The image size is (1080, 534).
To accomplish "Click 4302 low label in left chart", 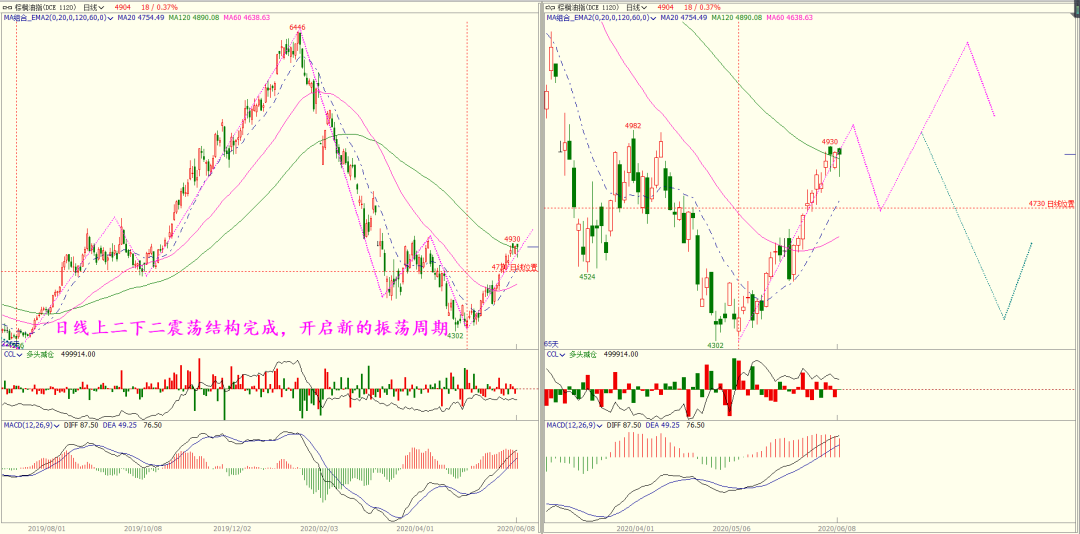I will tap(455, 336).
